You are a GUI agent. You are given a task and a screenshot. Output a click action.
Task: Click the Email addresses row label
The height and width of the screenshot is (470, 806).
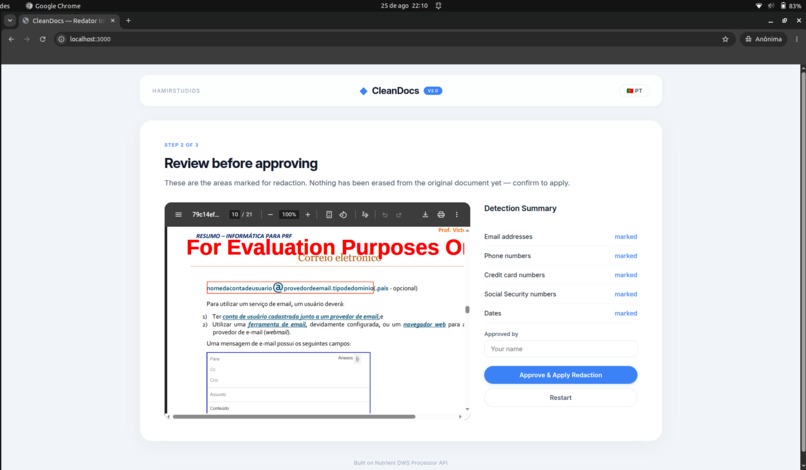(x=508, y=237)
